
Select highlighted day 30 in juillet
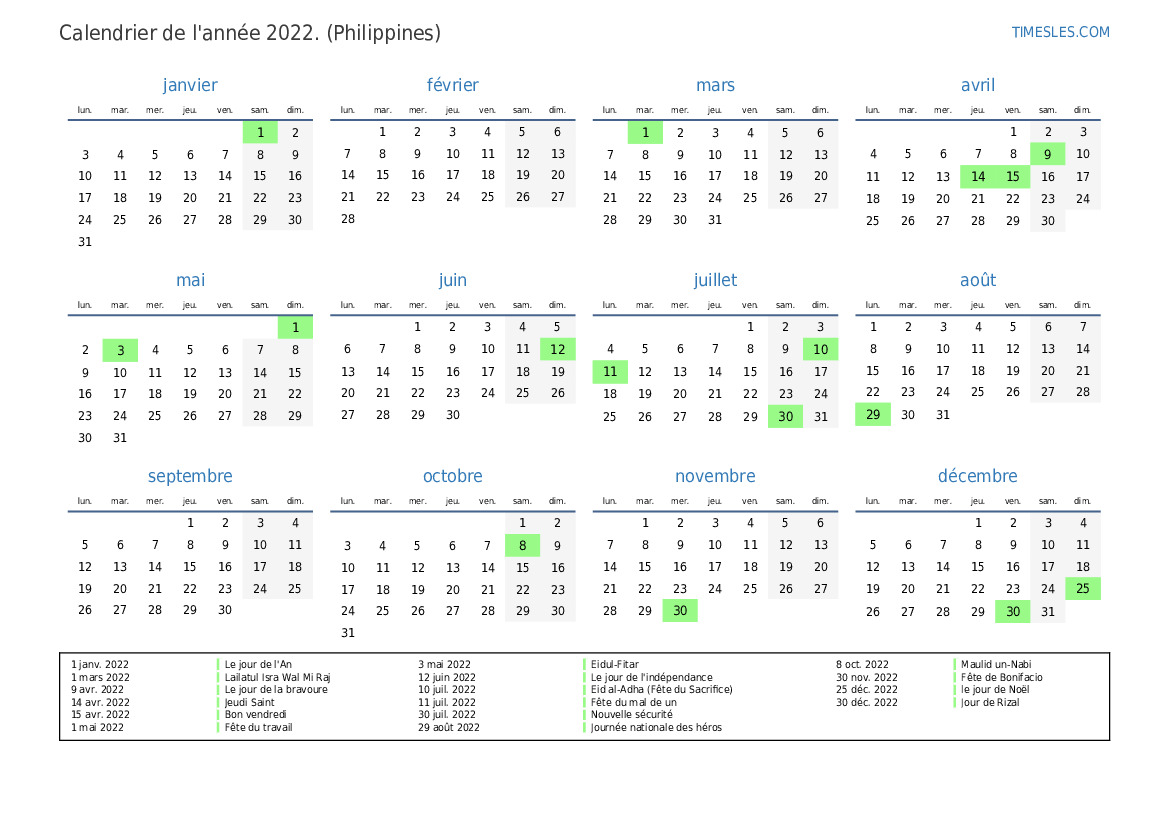[x=785, y=417]
